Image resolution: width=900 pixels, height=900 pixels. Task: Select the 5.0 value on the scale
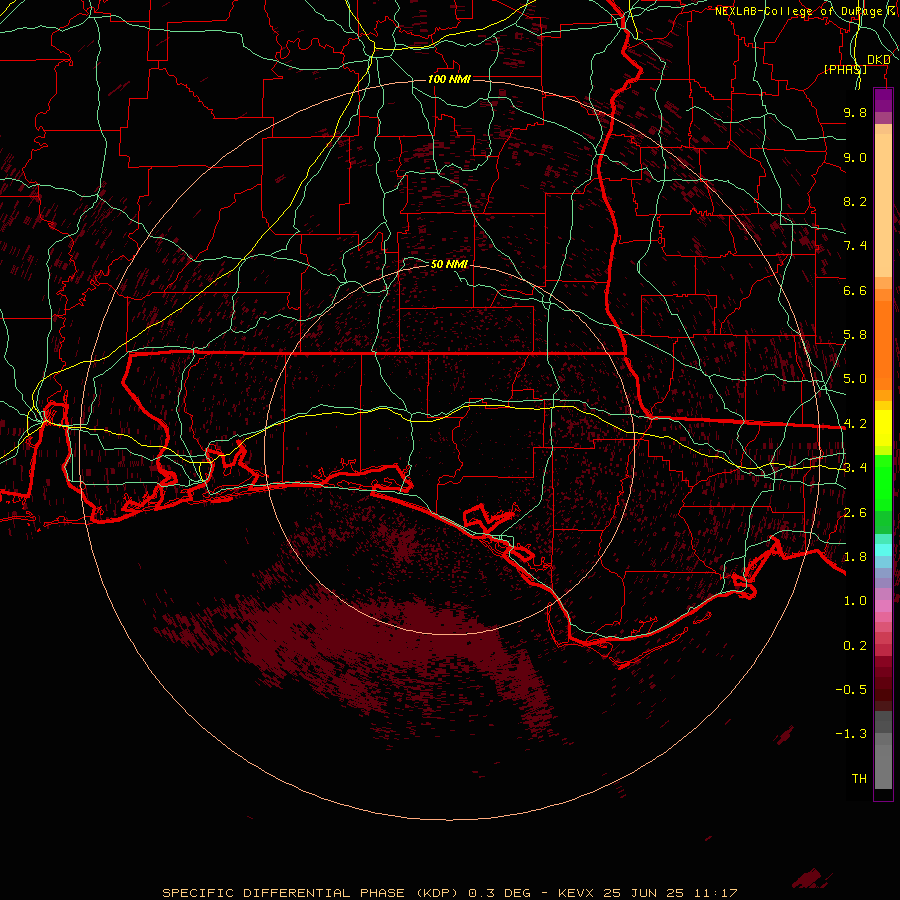pos(855,379)
